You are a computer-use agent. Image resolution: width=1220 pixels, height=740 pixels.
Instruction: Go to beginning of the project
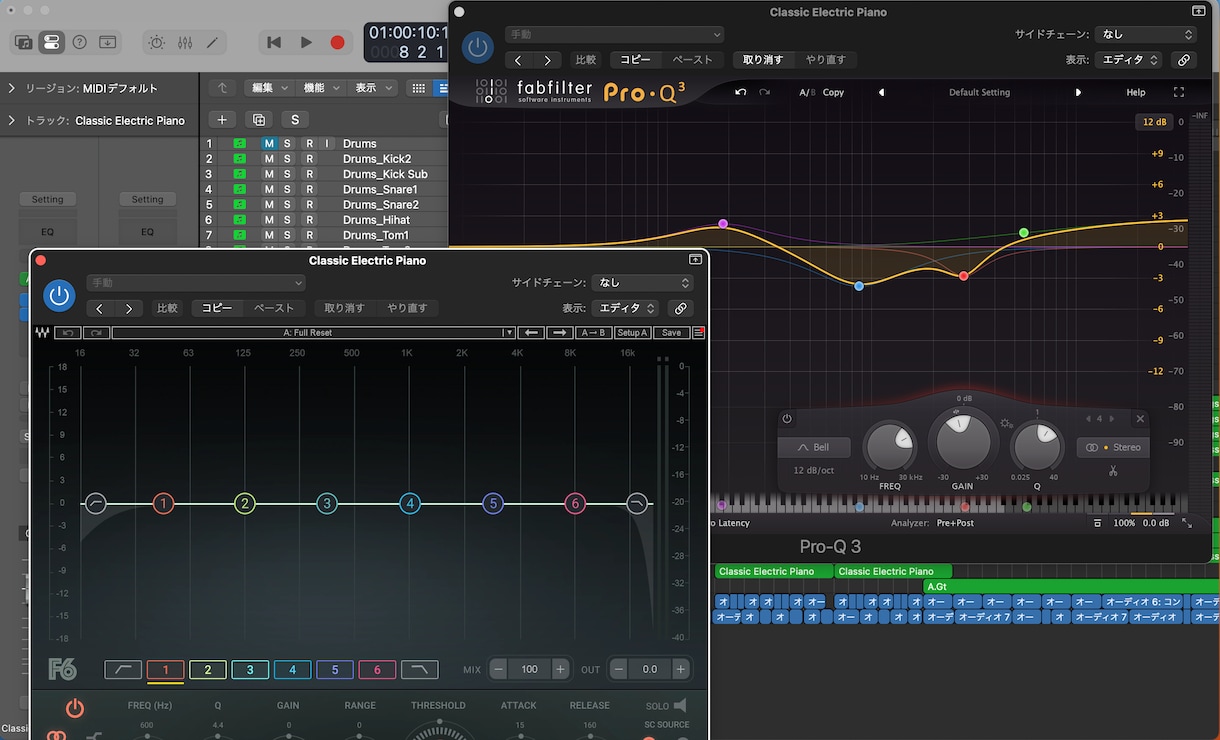click(x=274, y=42)
